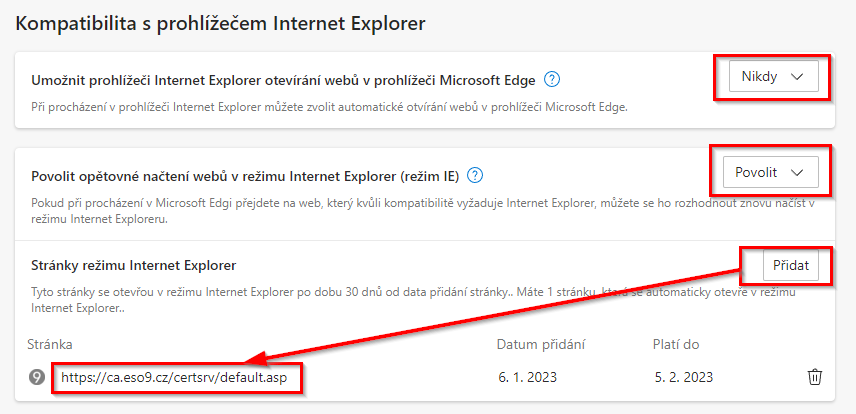
Task: Click description starting "Pokud při procházení v Microsoft Edgi"
Action: tap(423, 211)
